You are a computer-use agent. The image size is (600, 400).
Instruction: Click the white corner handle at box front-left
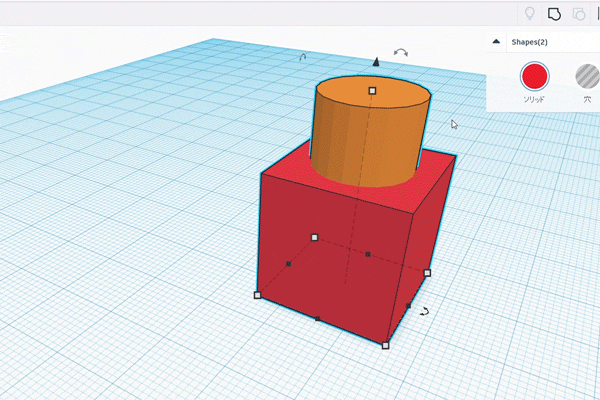[x=258, y=295]
